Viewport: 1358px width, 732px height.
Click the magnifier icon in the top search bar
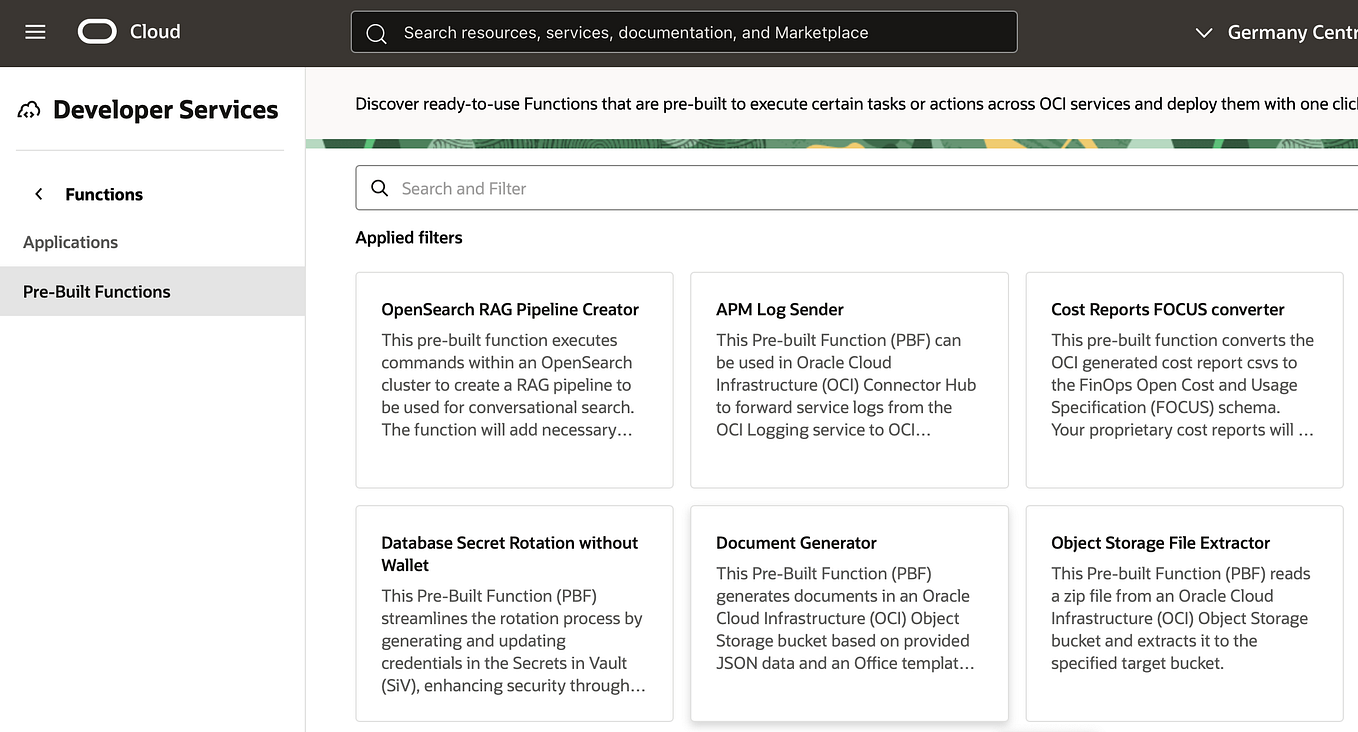coord(376,32)
